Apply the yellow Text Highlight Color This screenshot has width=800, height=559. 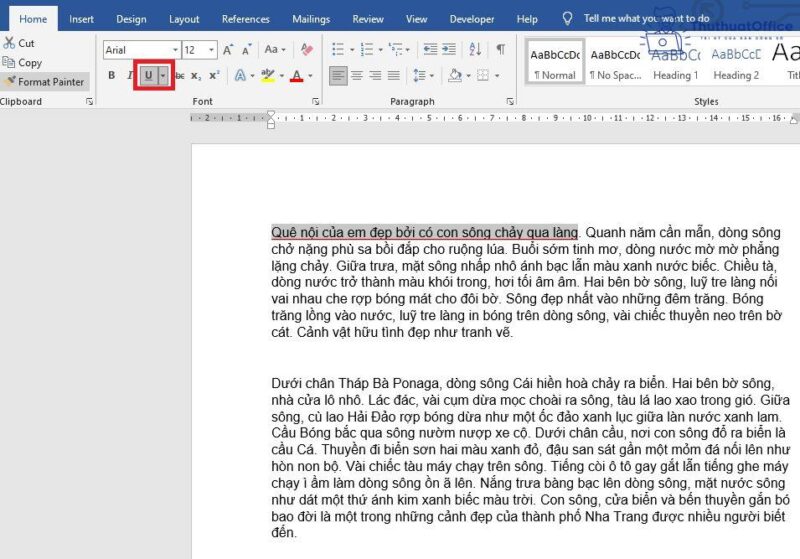(x=267, y=76)
